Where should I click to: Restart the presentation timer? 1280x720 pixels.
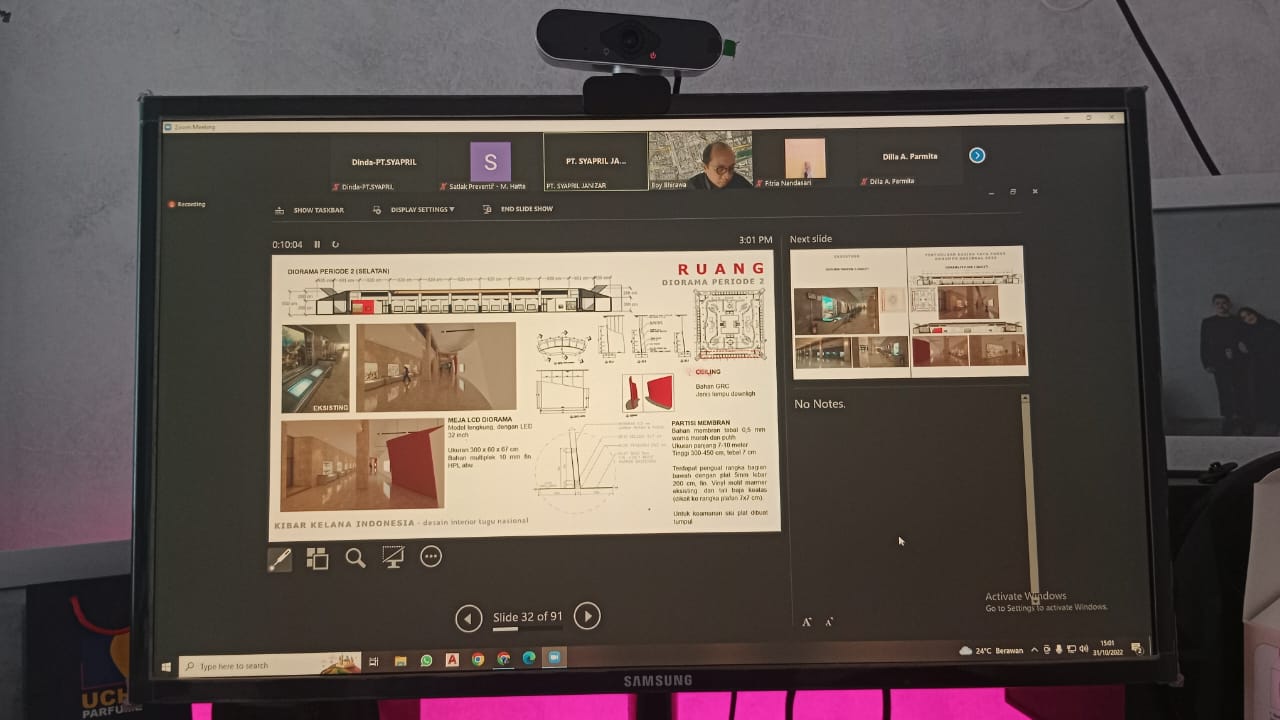tap(335, 244)
